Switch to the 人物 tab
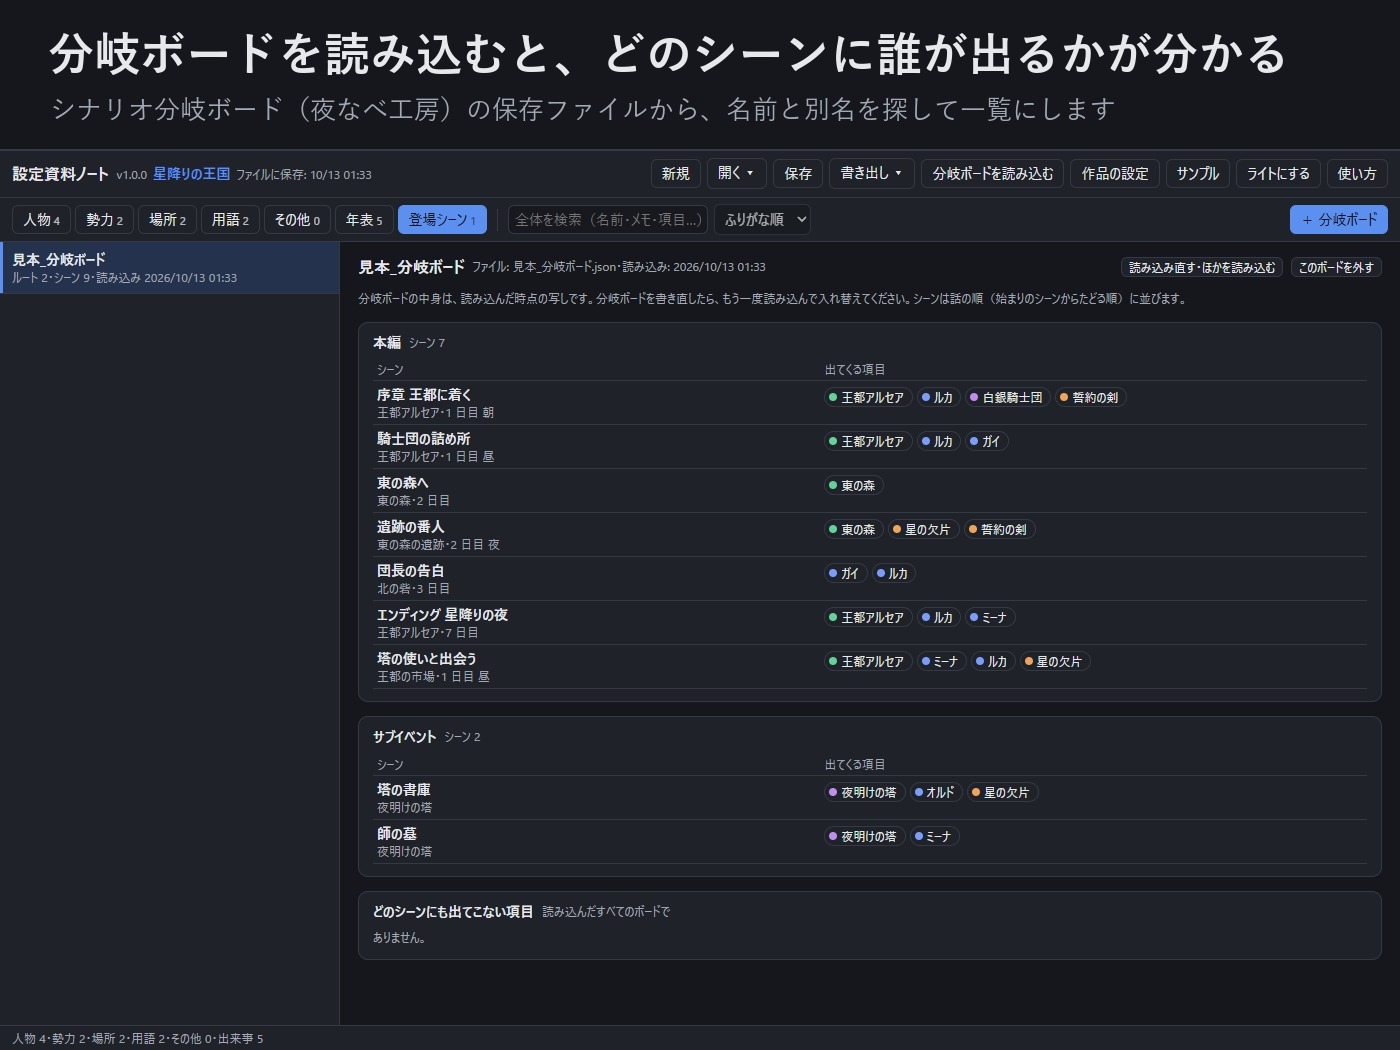This screenshot has height=1050, width=1400. [42, 220]
